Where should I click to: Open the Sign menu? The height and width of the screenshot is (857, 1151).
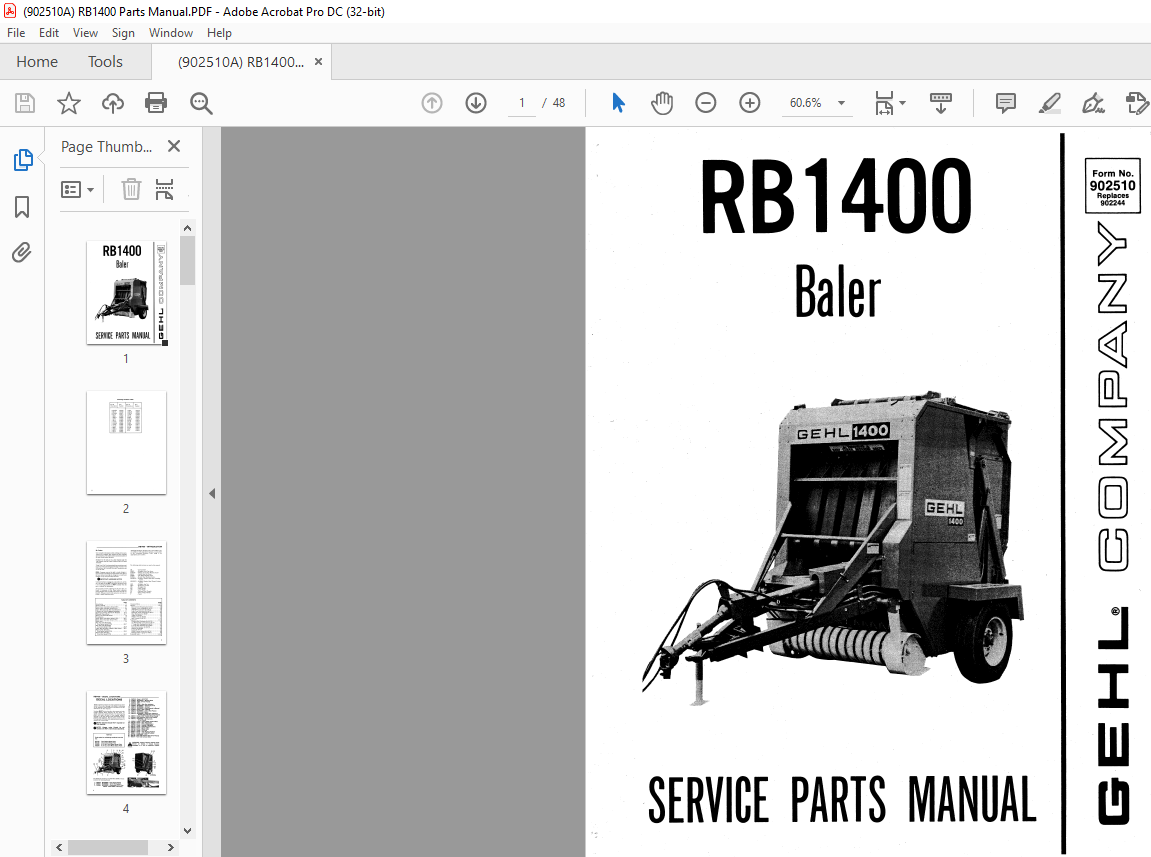click(123, 33)
